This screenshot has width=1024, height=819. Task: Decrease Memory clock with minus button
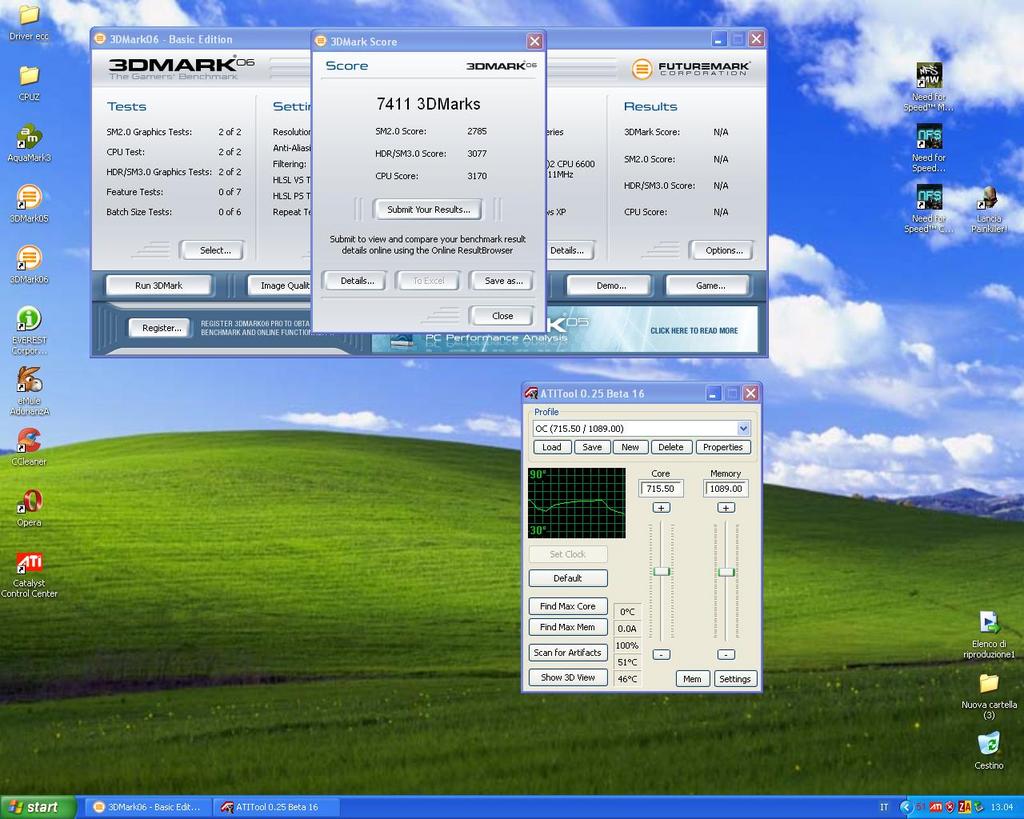(726, 654)
